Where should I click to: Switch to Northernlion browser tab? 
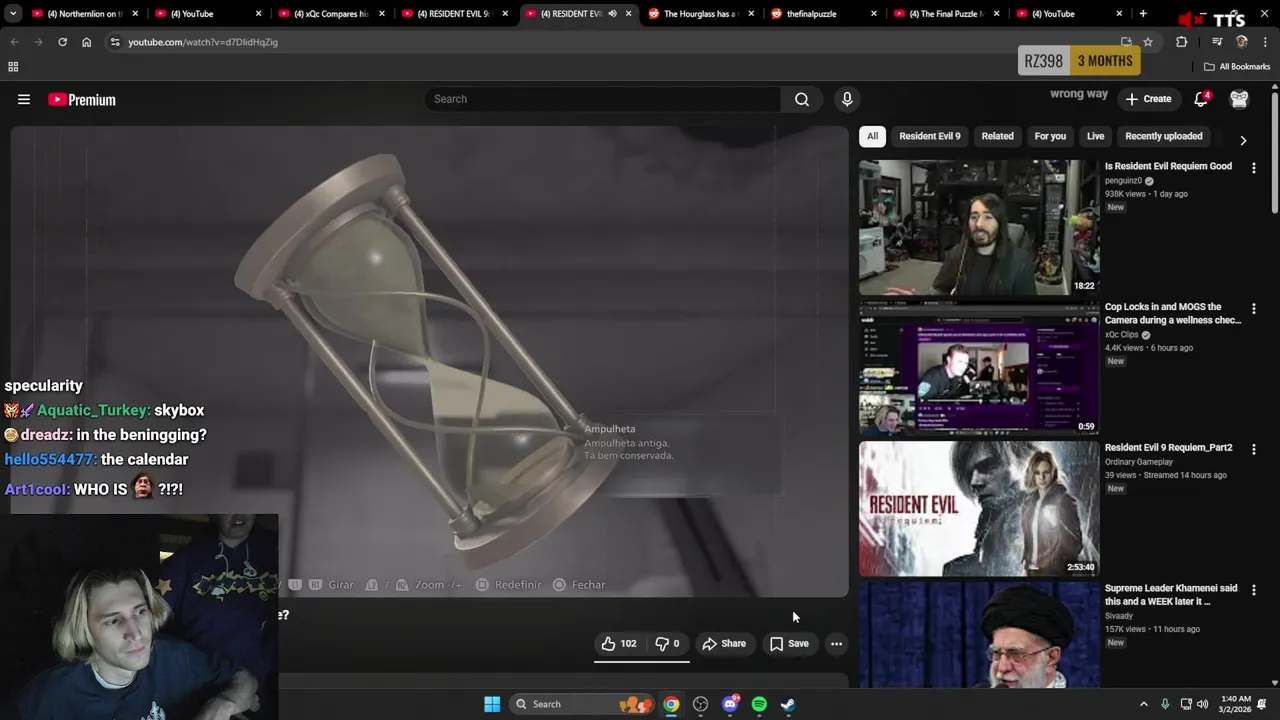84,14
